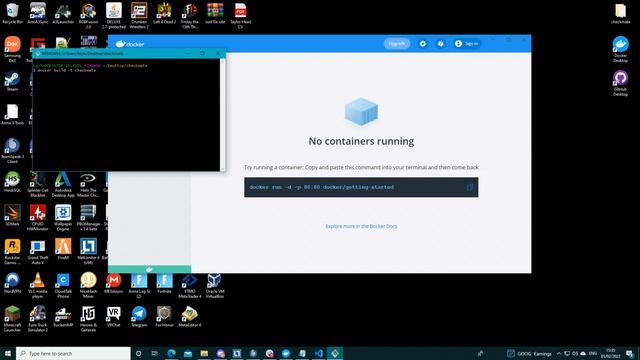Launch Steam from the desktop

(12, 81)
